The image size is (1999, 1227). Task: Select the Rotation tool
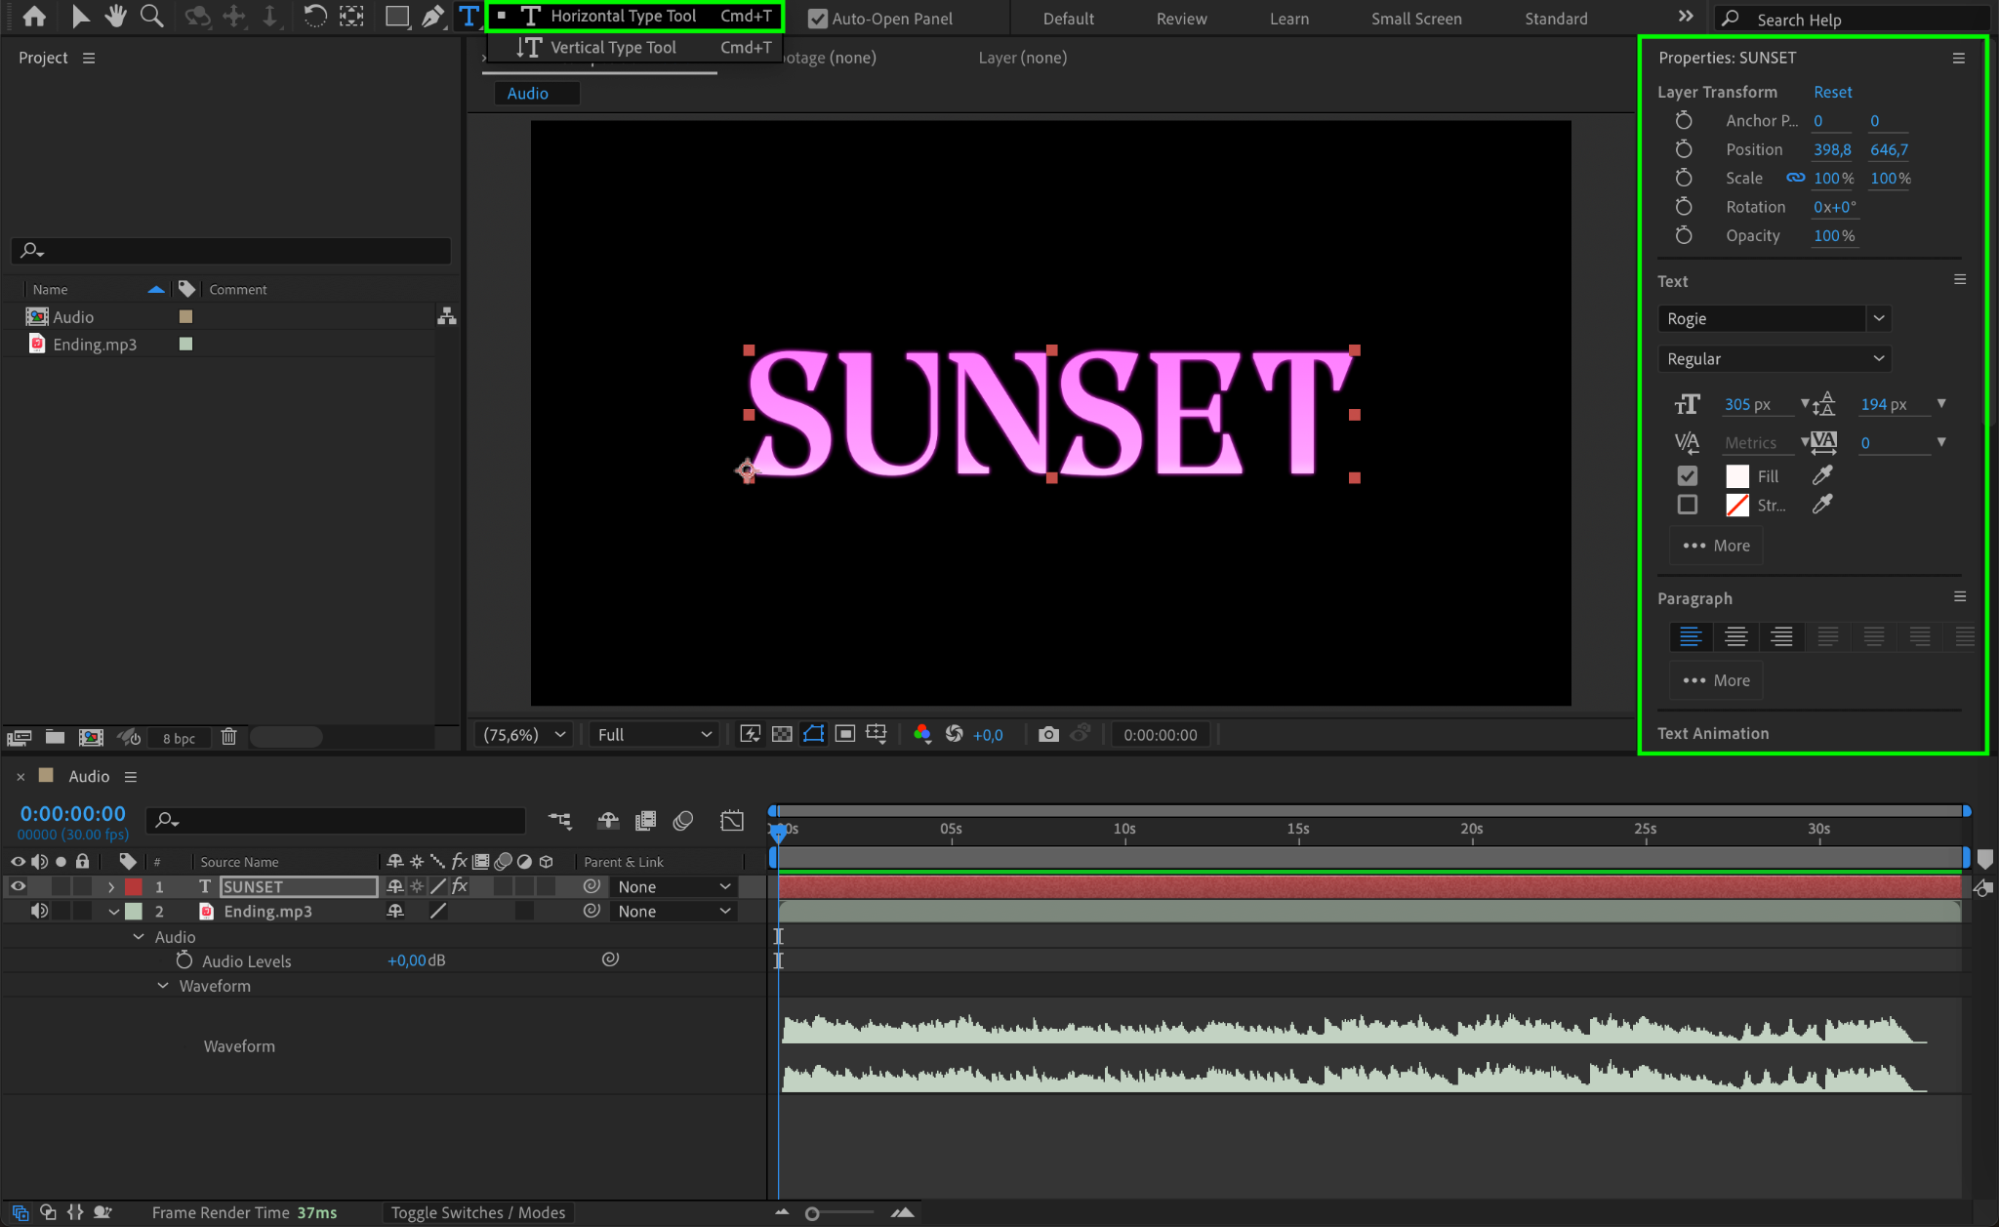[314, 16]
